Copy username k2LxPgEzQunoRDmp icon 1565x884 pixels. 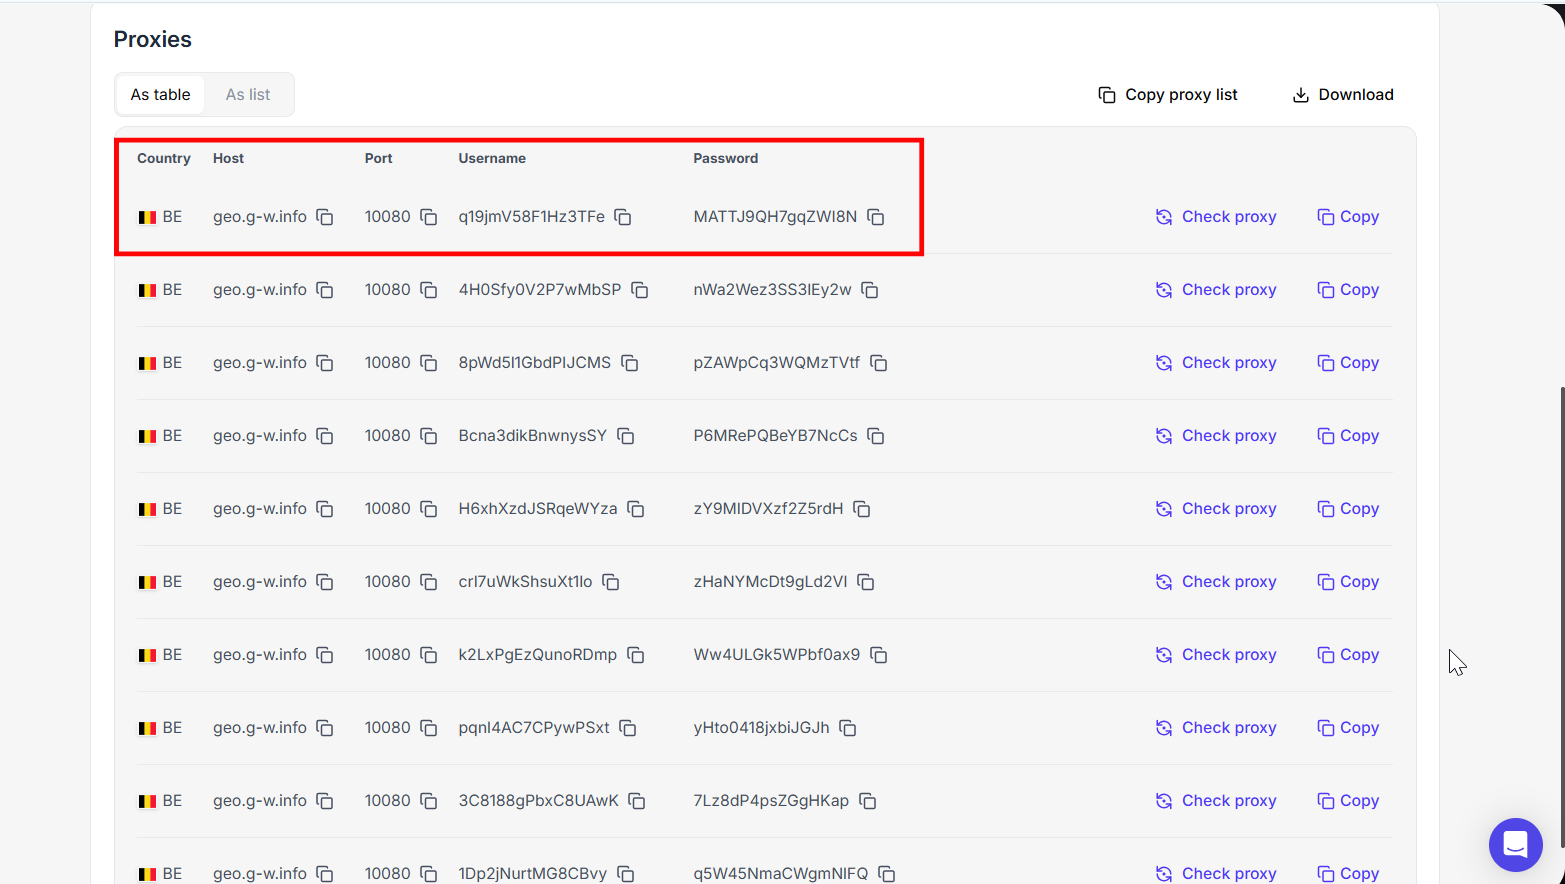[x=636, y=655]
